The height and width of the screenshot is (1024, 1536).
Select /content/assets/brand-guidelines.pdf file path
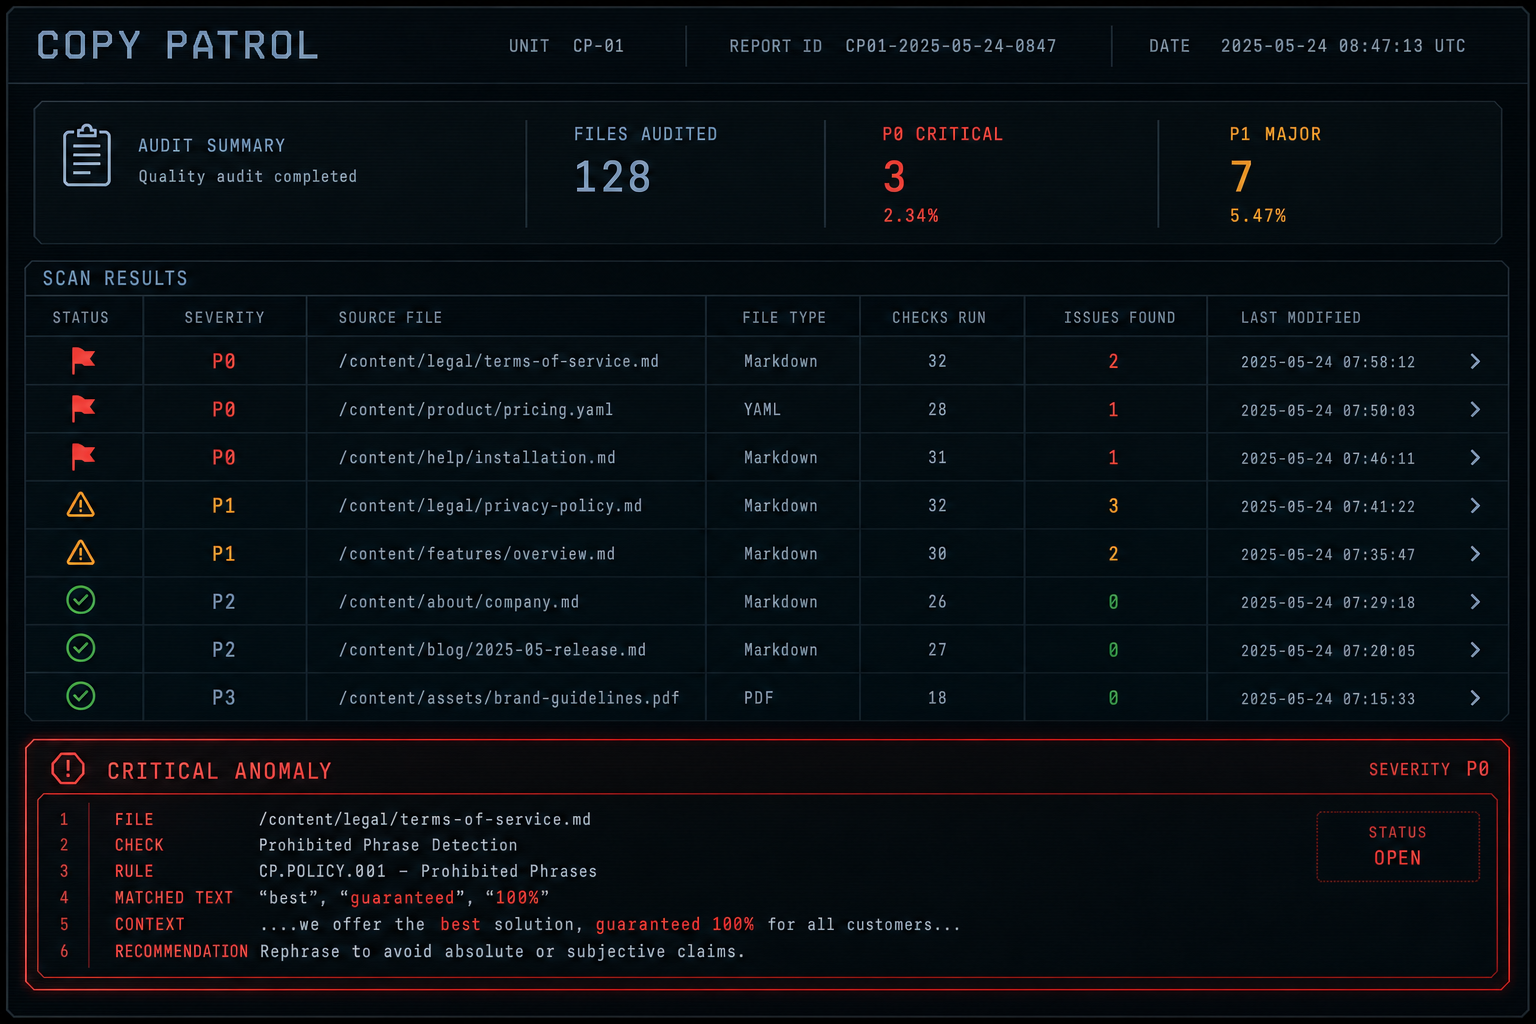pos(509,697)
